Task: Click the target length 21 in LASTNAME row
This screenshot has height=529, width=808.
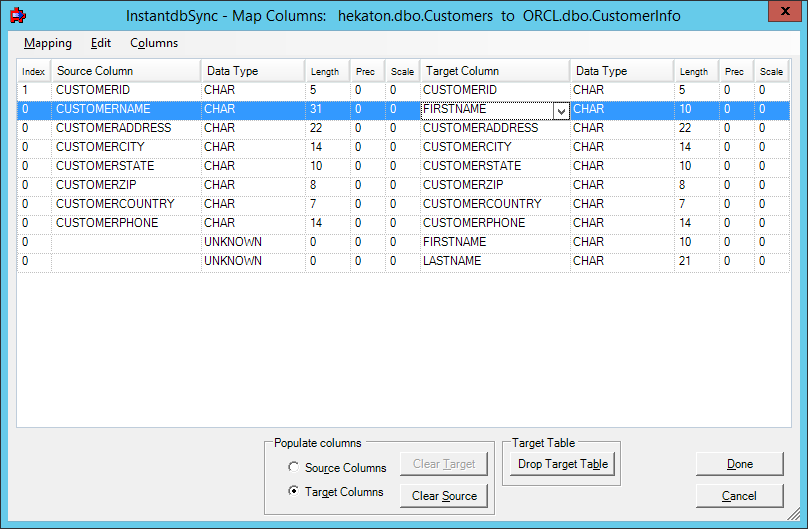Action: (x=697, y=261)
